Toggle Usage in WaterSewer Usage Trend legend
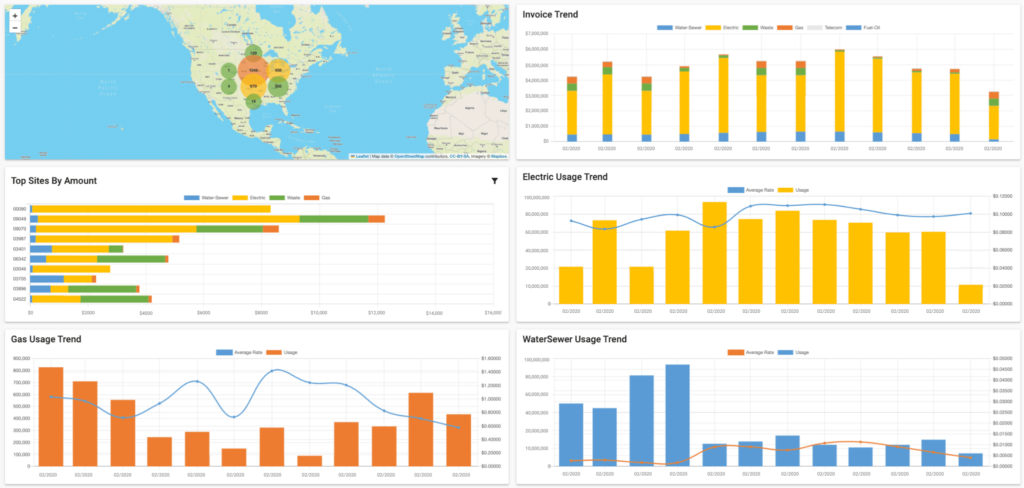Image resolution: width=1024 pixels, height=488 pixels. click(792, 352)
